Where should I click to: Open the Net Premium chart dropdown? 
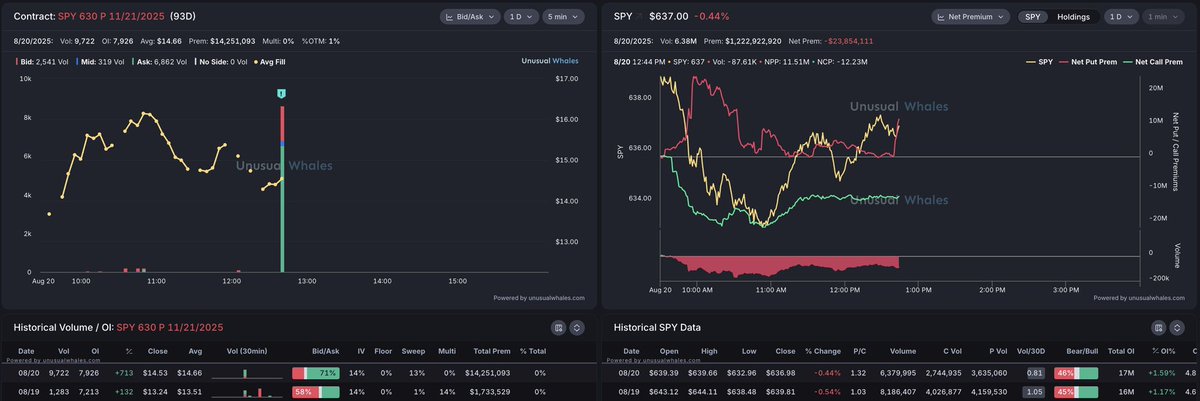[970, 17]
